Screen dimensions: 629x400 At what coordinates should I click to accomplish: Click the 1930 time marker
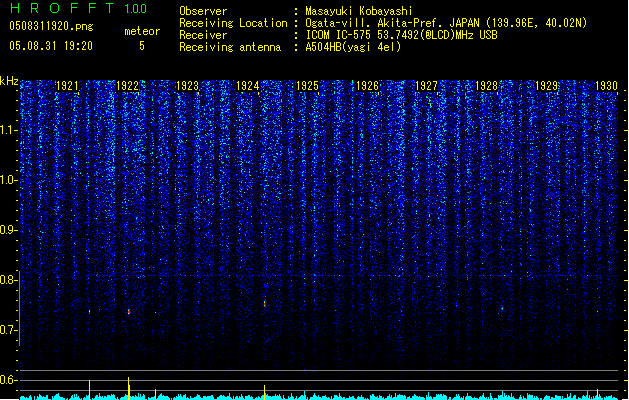(606, 86)
